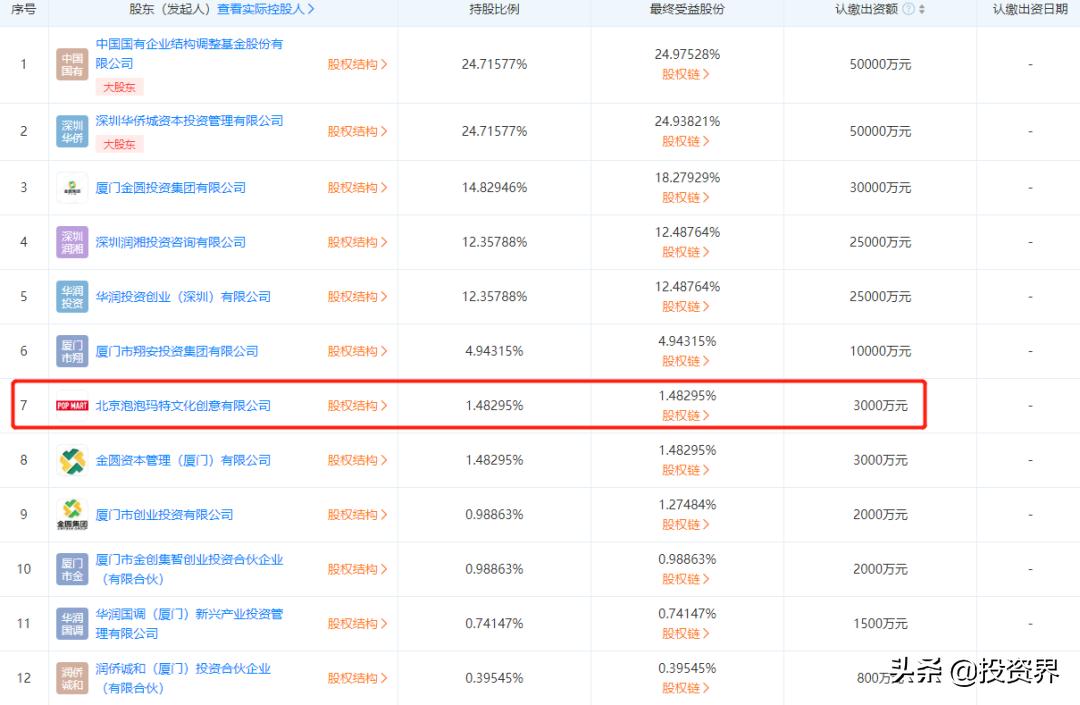
Task: Click the 深圳华侨 logo icon
Action: 71,131
